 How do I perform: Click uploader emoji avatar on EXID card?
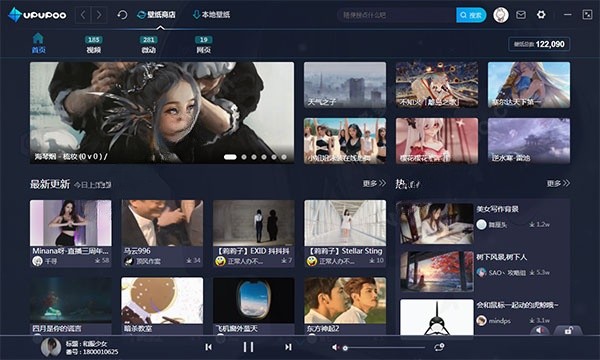coord(220,261)
